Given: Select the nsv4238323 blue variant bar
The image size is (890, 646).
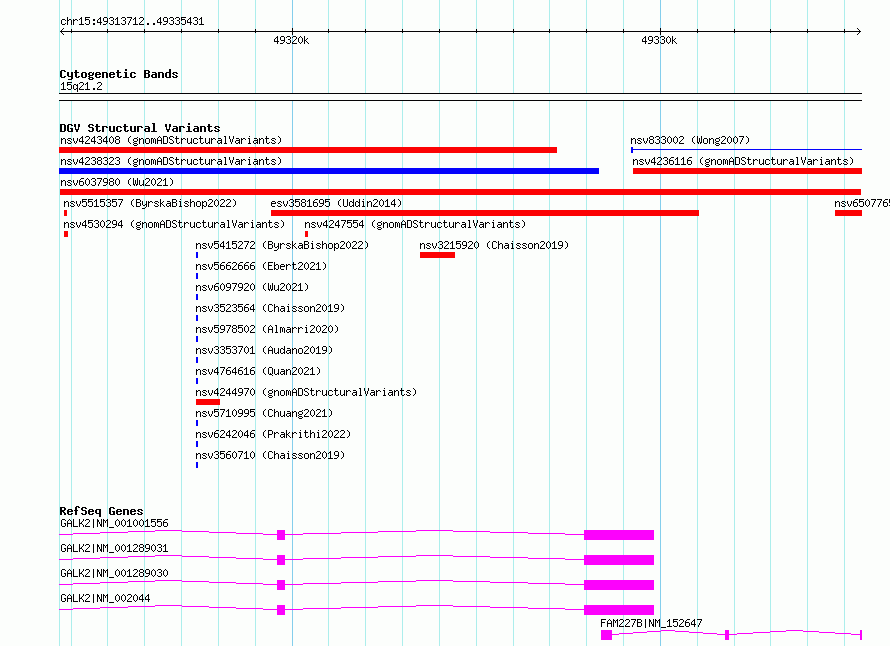Looking at the screenshot, I should (x=329, y=171).
